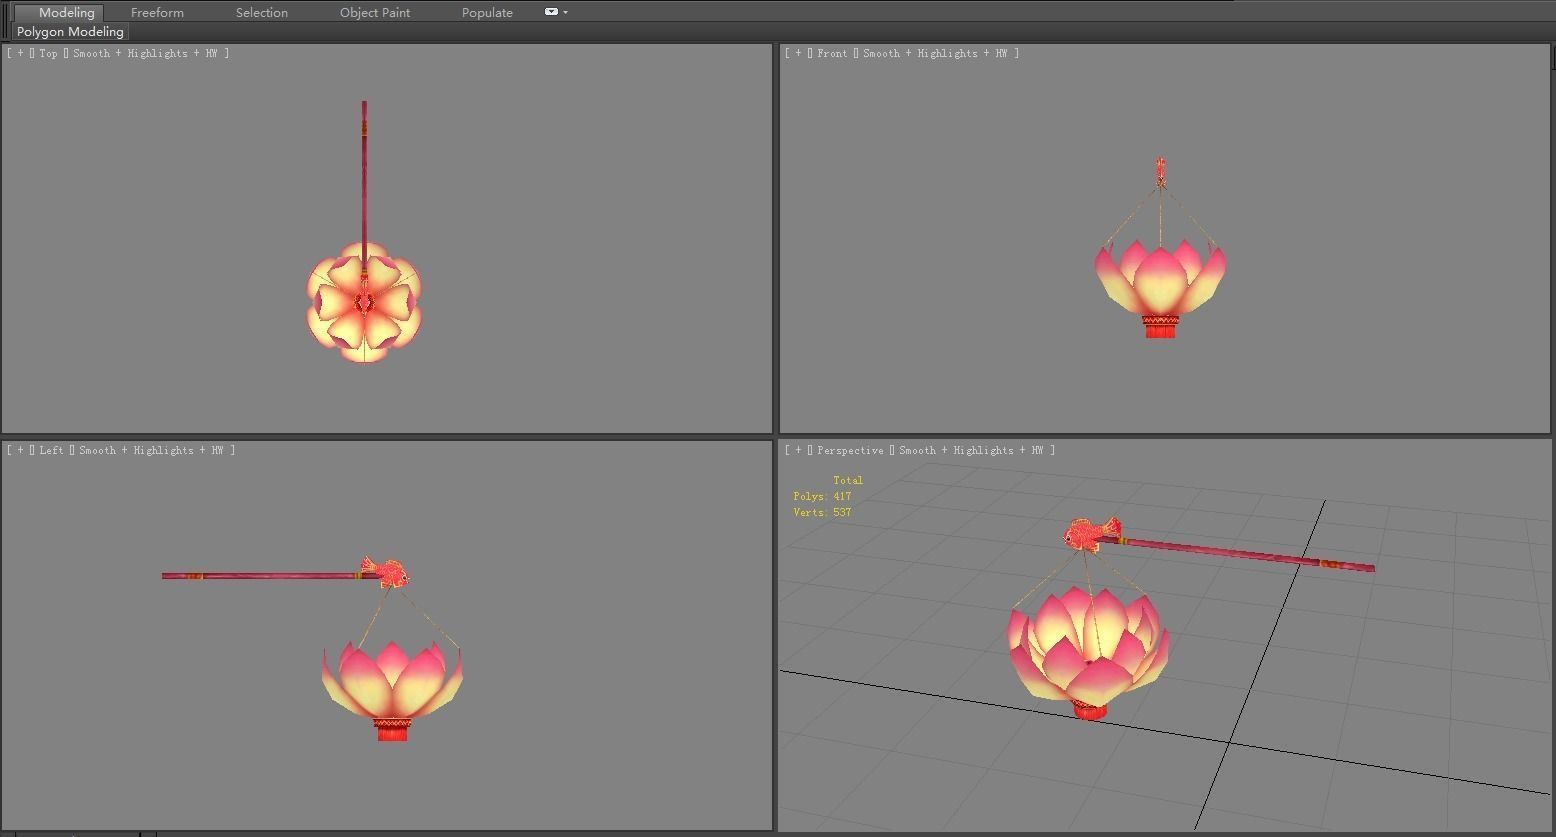Screen dimensions: 1556x837
Task: Click the Perspective viewport name label
Action: (x=850, y=450)
